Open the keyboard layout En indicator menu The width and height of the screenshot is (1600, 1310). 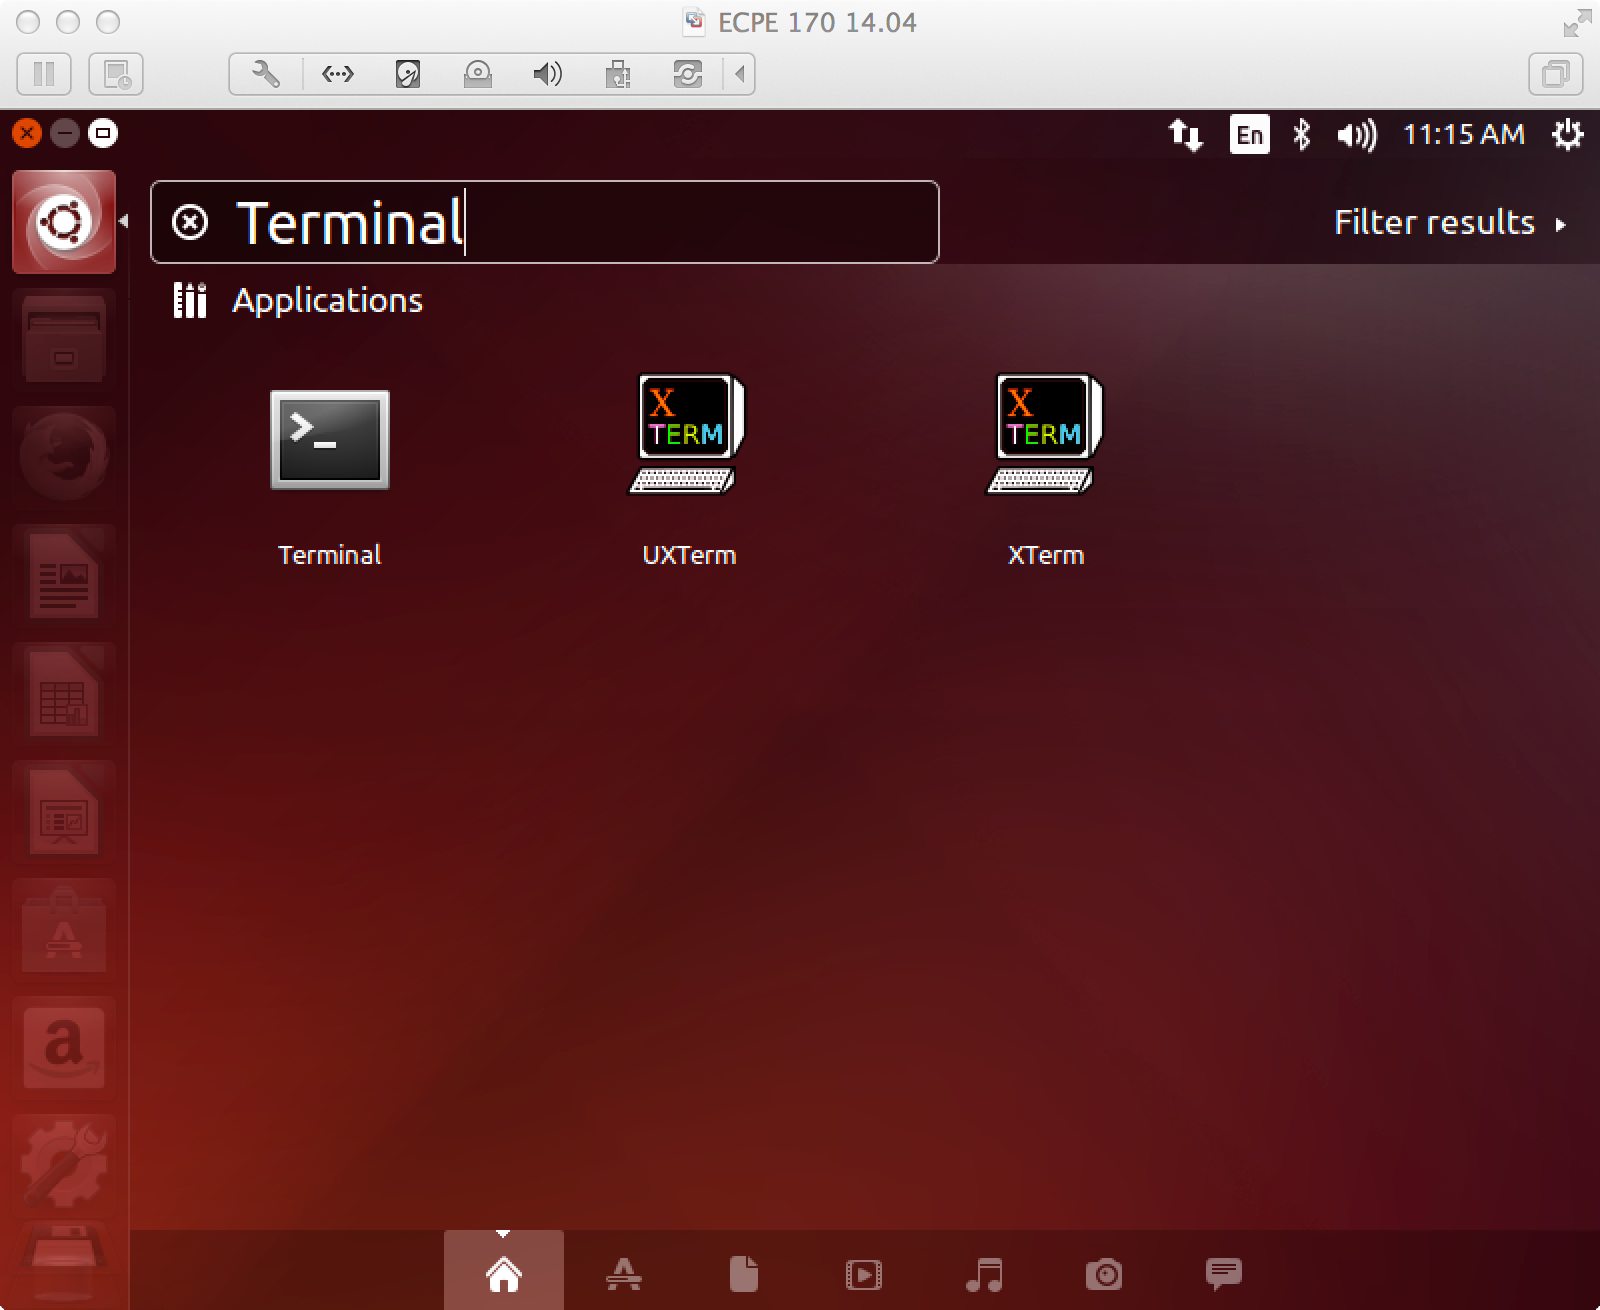pos(1248,134)
